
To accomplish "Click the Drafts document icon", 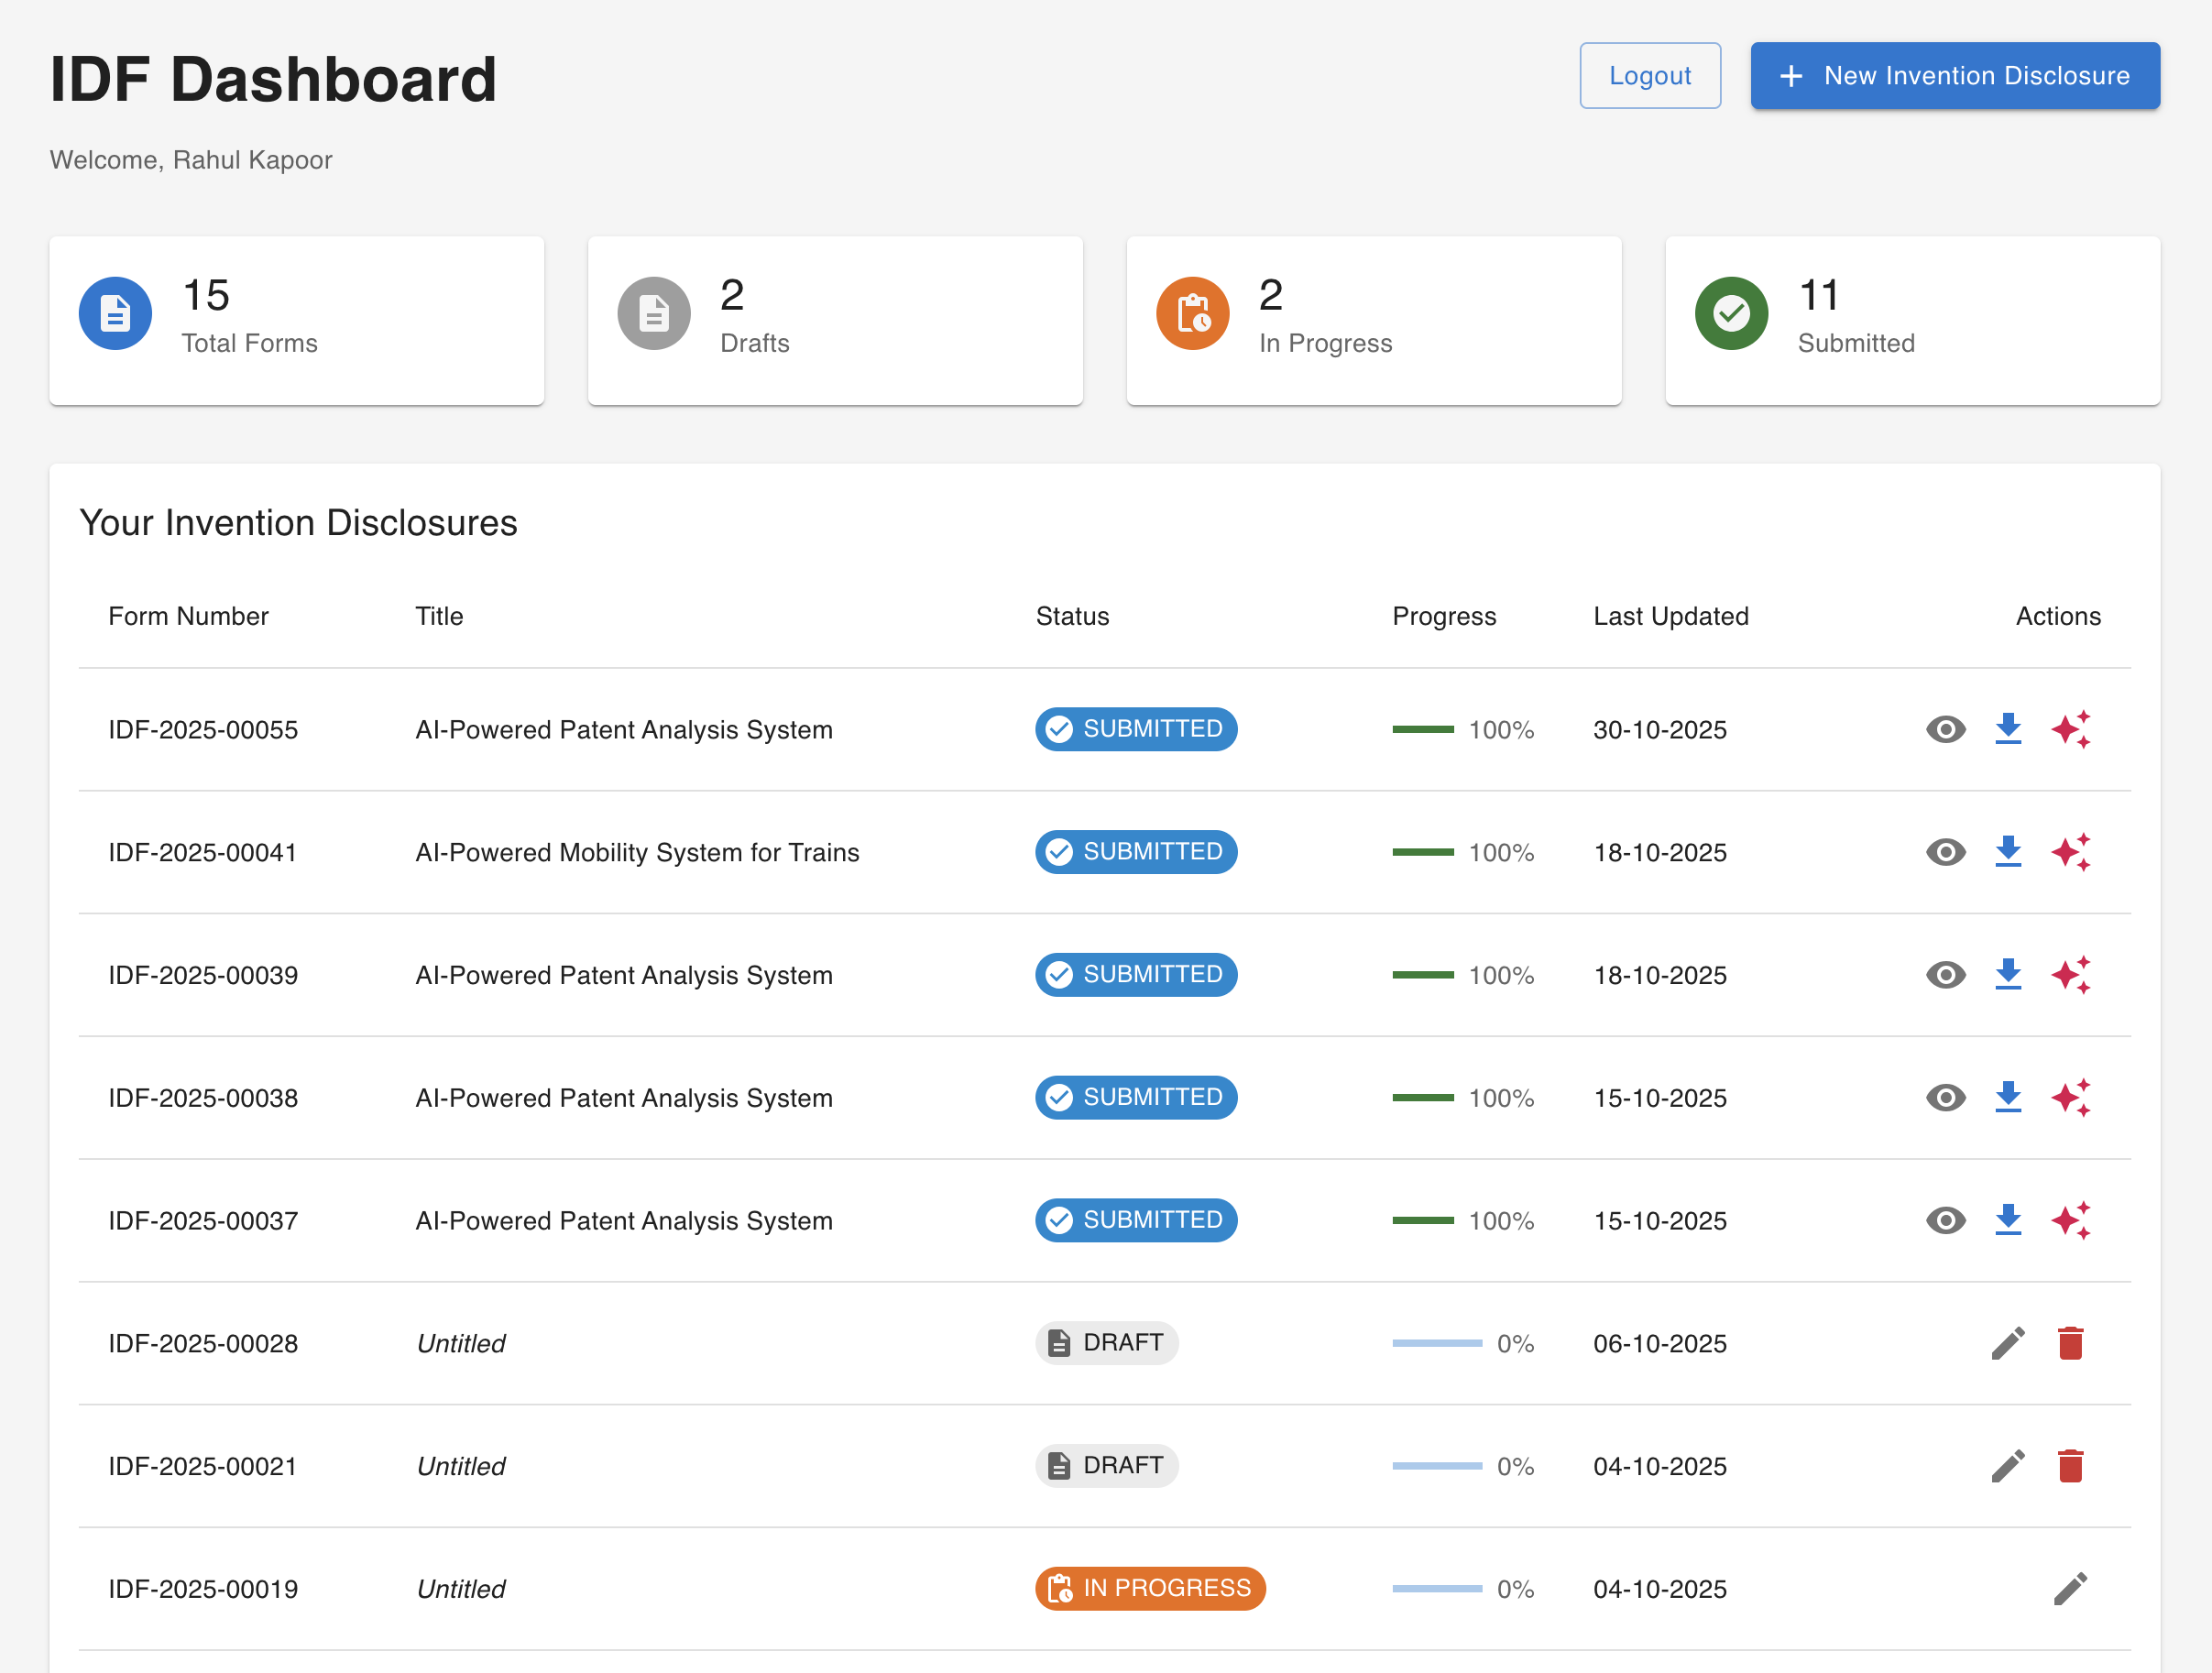I will pyautogui.click(x=653, y=313).
